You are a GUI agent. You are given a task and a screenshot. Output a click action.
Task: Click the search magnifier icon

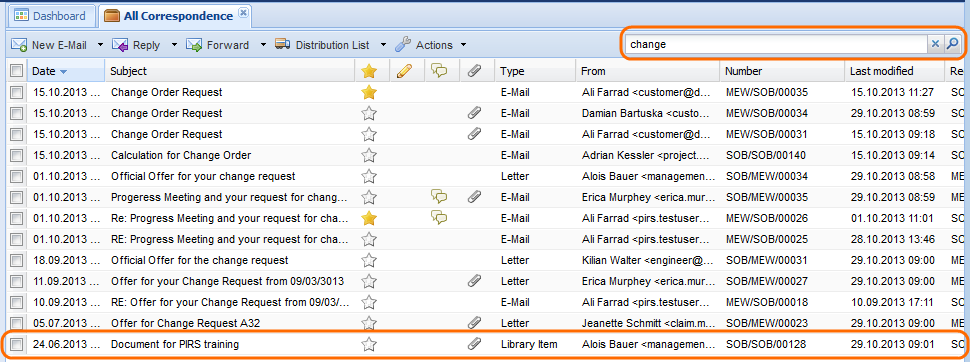(x=953, y=44)
